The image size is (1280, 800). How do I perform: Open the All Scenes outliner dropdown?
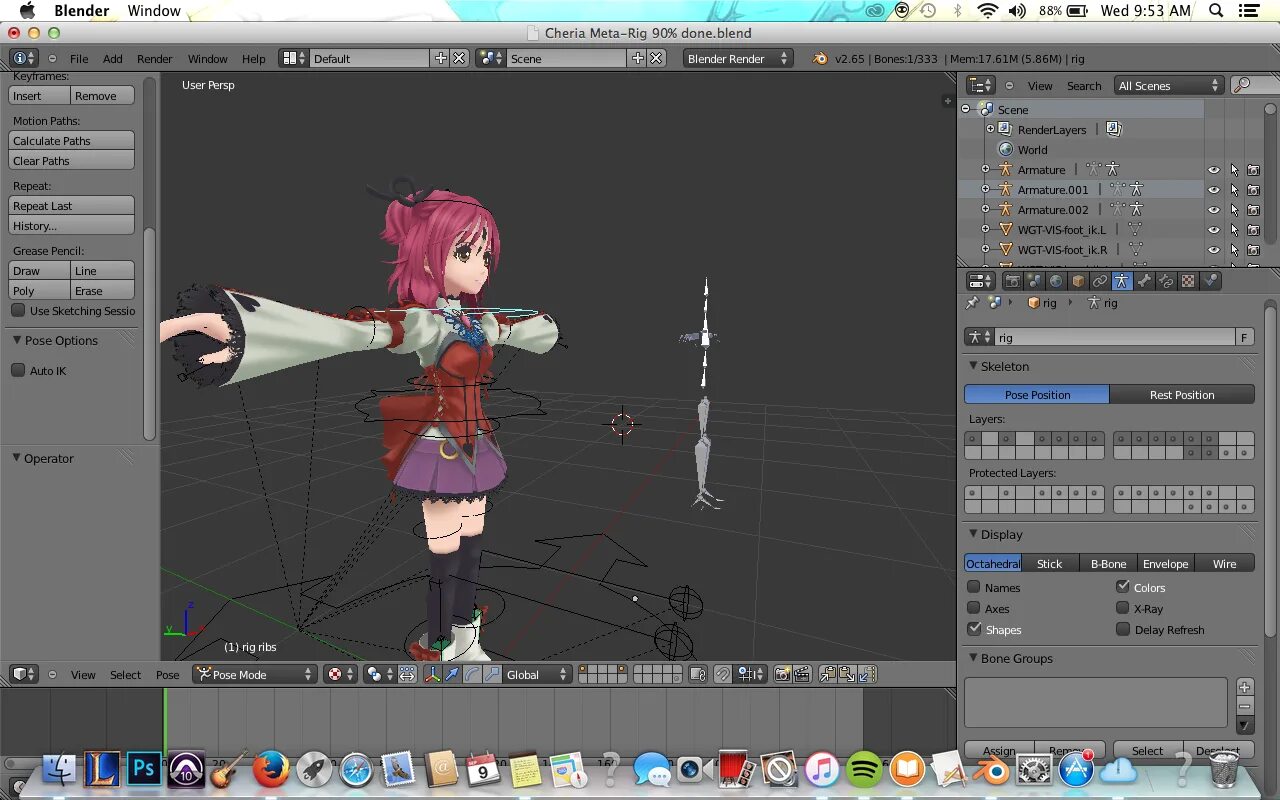coord(1169,86)
